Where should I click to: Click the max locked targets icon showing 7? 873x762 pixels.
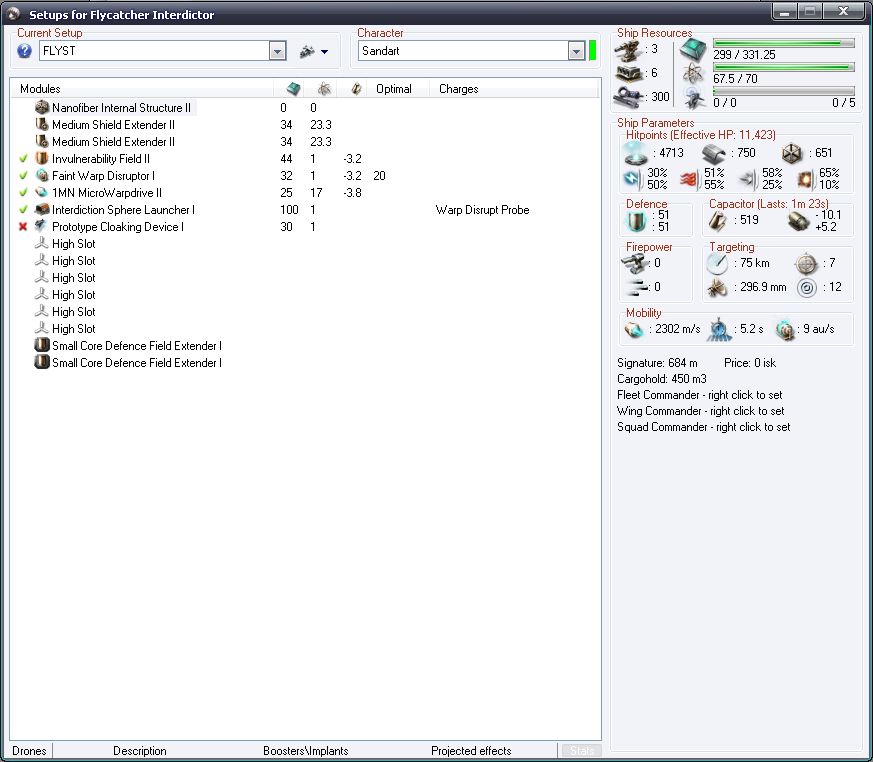(x=806, y=263)
